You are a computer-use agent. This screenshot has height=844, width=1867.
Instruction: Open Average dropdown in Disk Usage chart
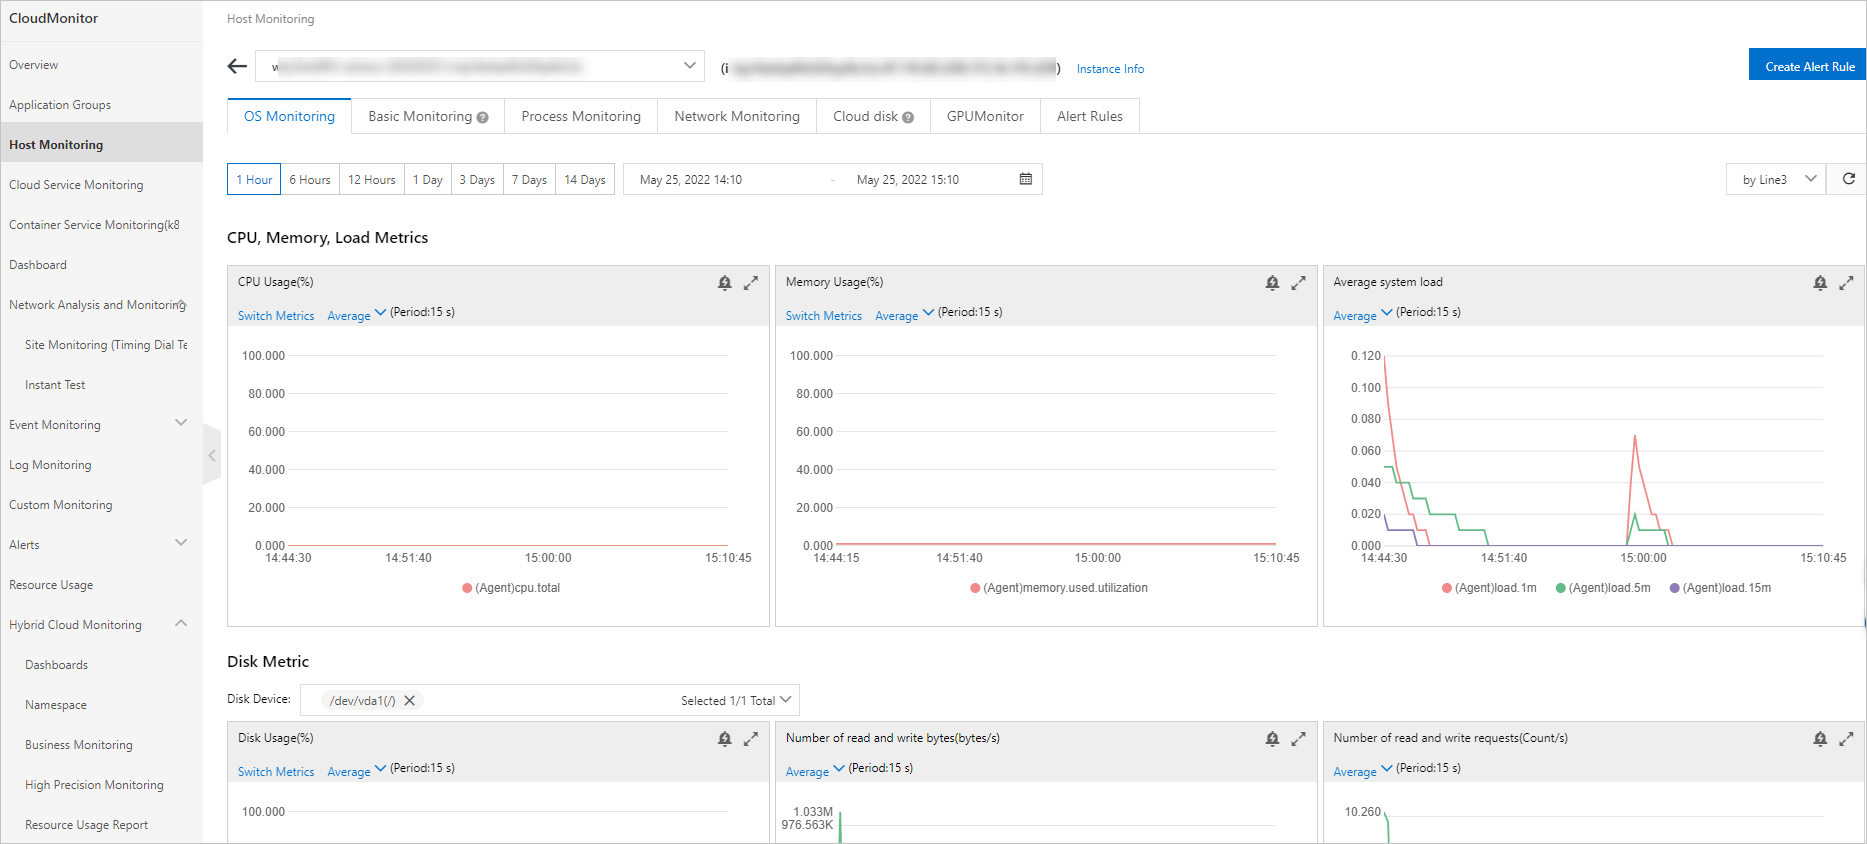[357, 771]
